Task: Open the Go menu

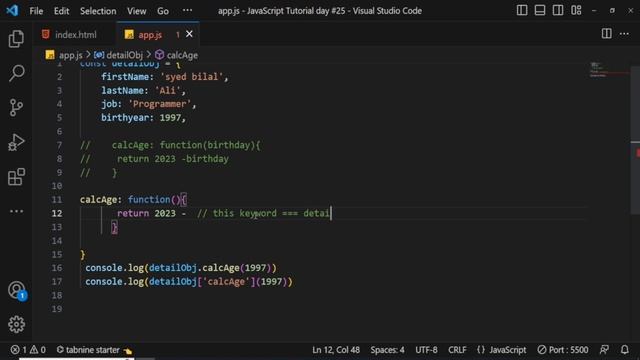Action: point(163,11)
